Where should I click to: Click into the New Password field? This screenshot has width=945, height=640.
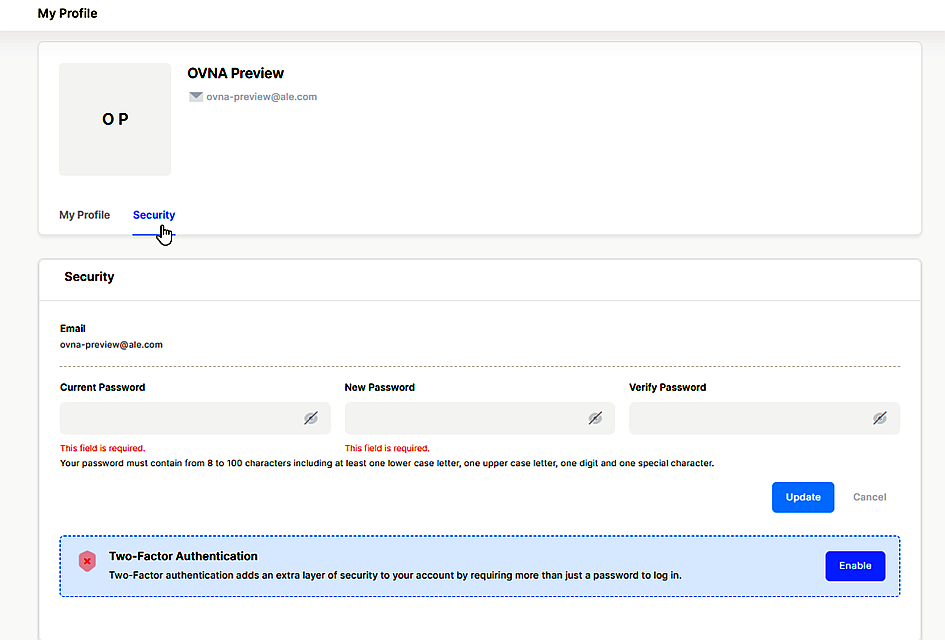[x=465, y=419]
